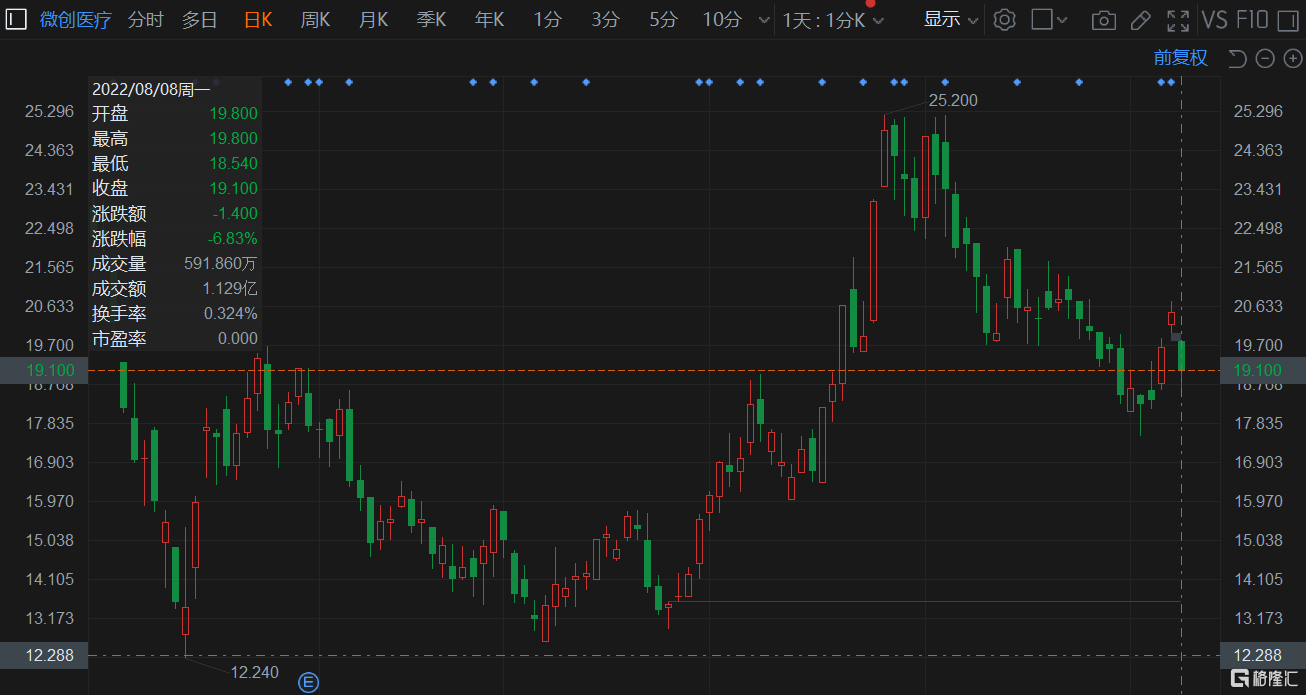Viewport: 1306px width, 695px height.
Task: Enter fullscreen chart view
Action: pyautogui.click(x=1178, y=20)
